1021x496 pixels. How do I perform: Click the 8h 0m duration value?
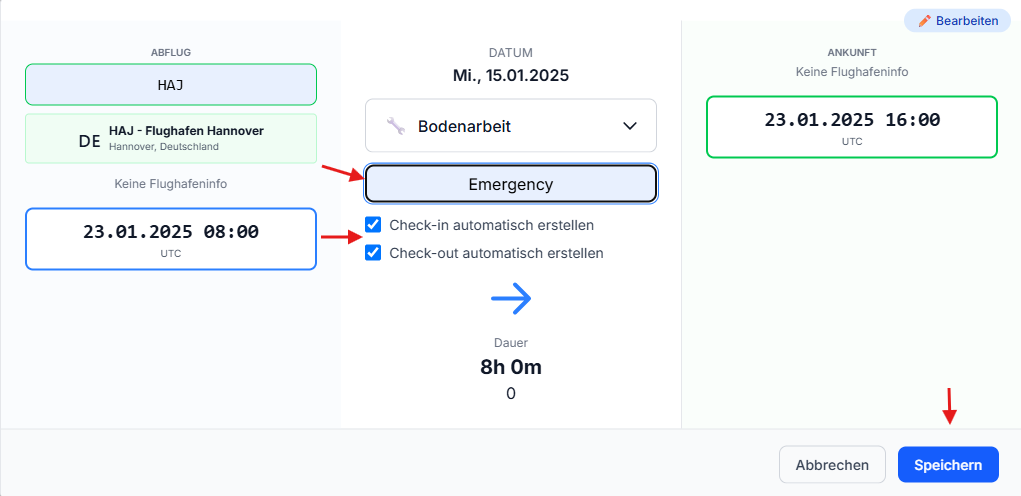pos(511,367)
